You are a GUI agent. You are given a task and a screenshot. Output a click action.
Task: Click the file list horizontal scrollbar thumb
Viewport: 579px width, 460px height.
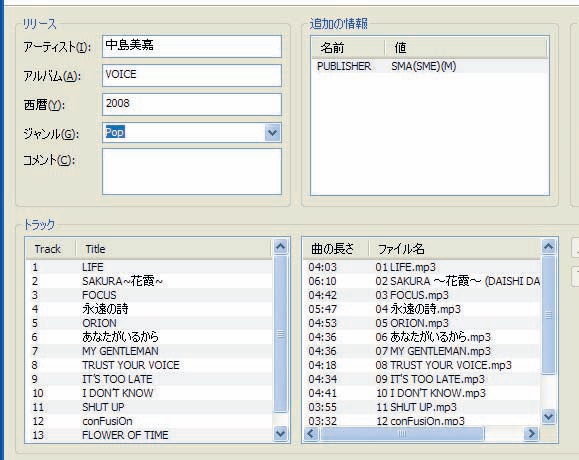[x=402, y=433]
